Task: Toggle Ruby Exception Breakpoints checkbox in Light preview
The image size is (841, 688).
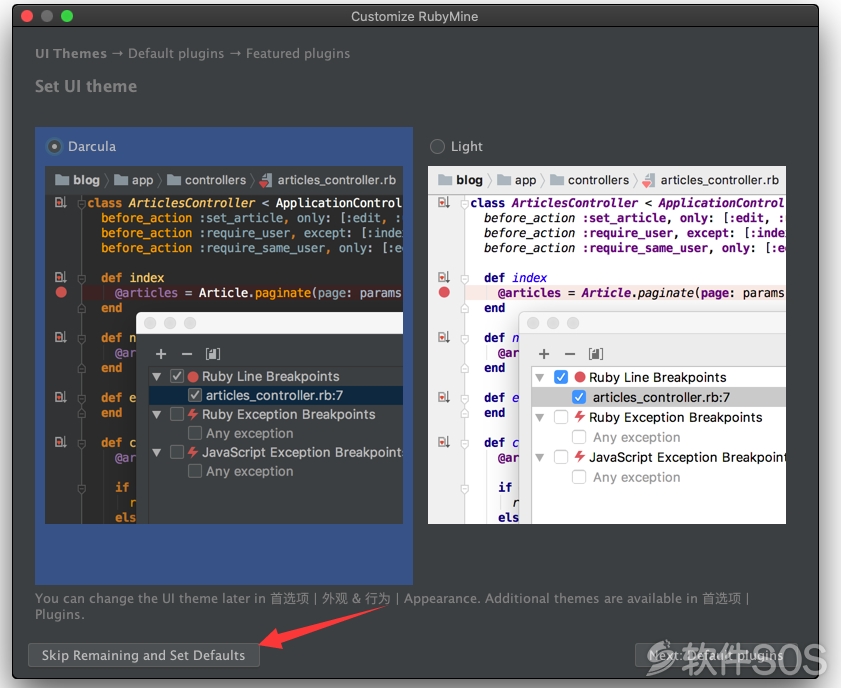Action: [x=561, y=417]
